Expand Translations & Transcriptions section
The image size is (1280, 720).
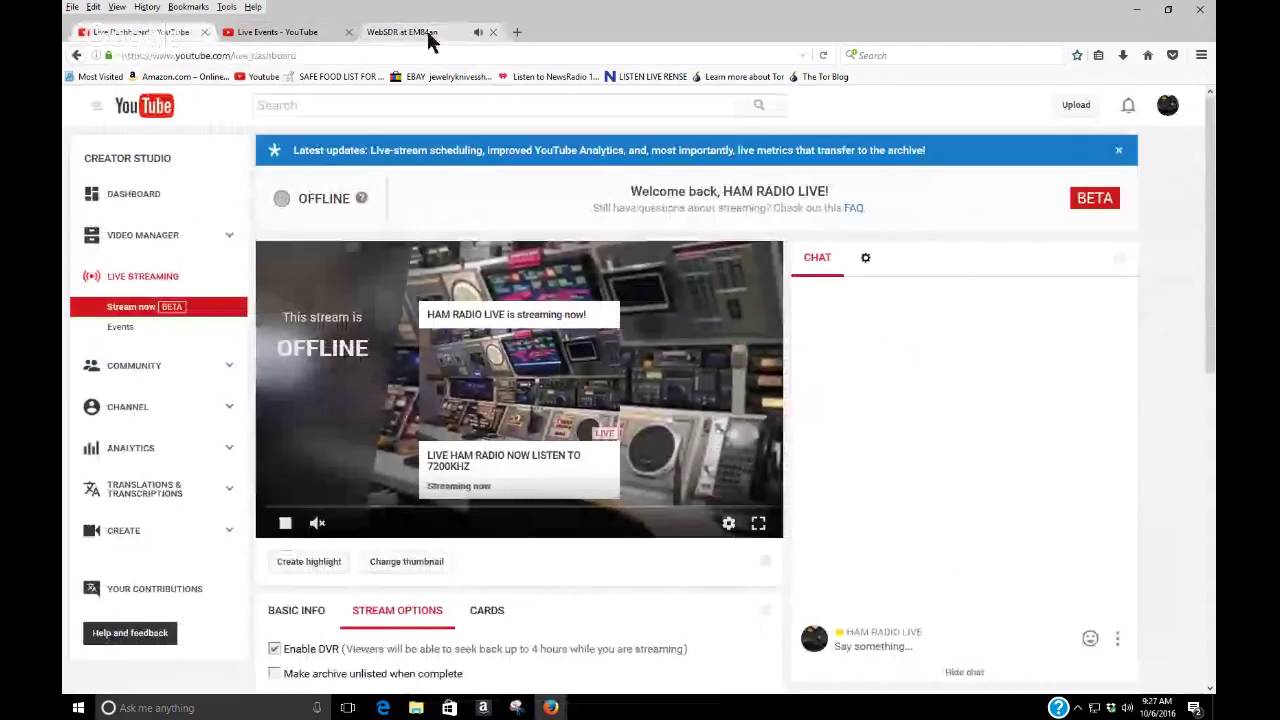pyautogui.click(x=229, y=489)
